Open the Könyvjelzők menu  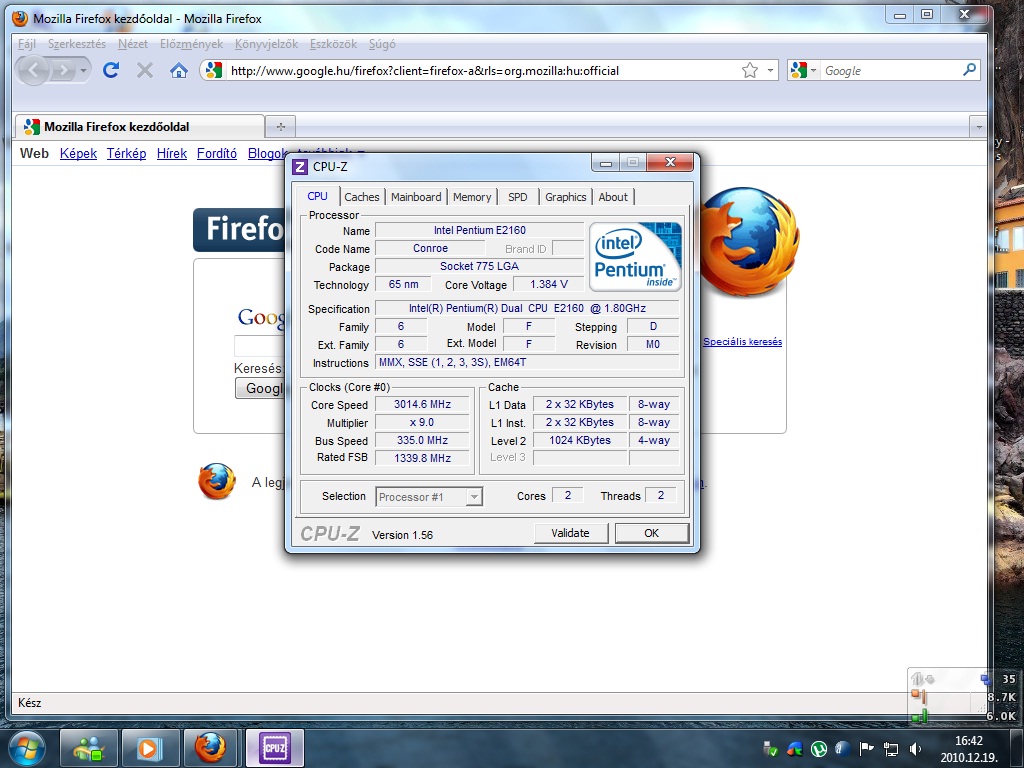(x=266, y=44)
